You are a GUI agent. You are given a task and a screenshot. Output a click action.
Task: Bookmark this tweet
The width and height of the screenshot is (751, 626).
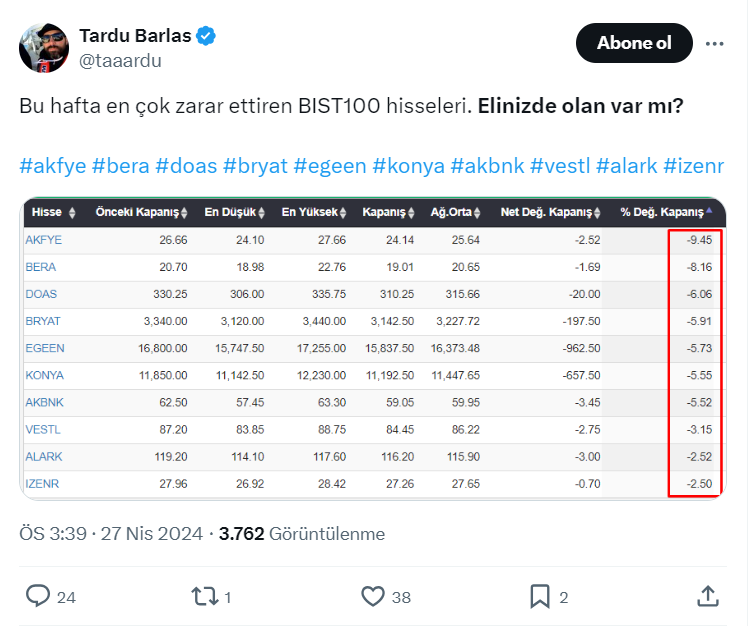click(540, 596)
